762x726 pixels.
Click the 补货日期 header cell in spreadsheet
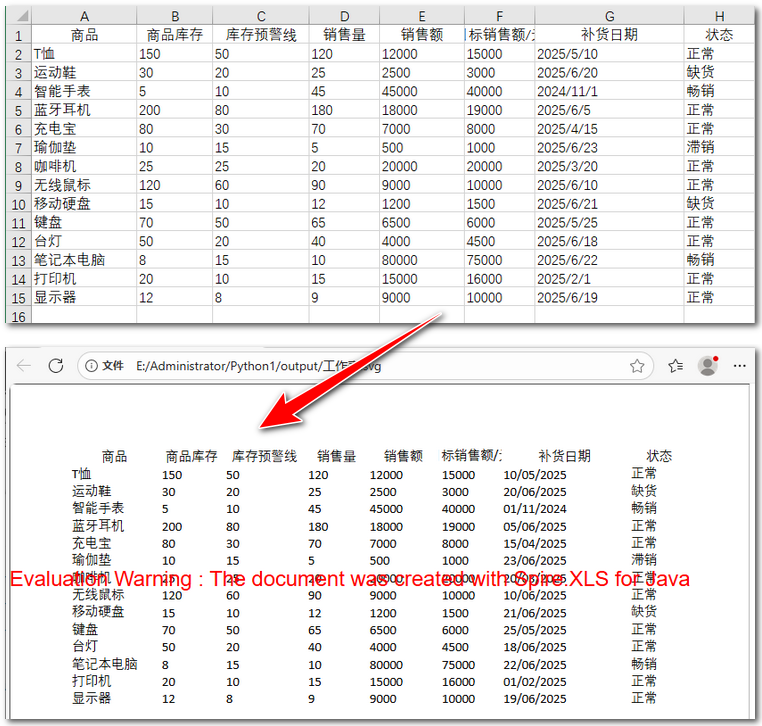pos(609,35)
